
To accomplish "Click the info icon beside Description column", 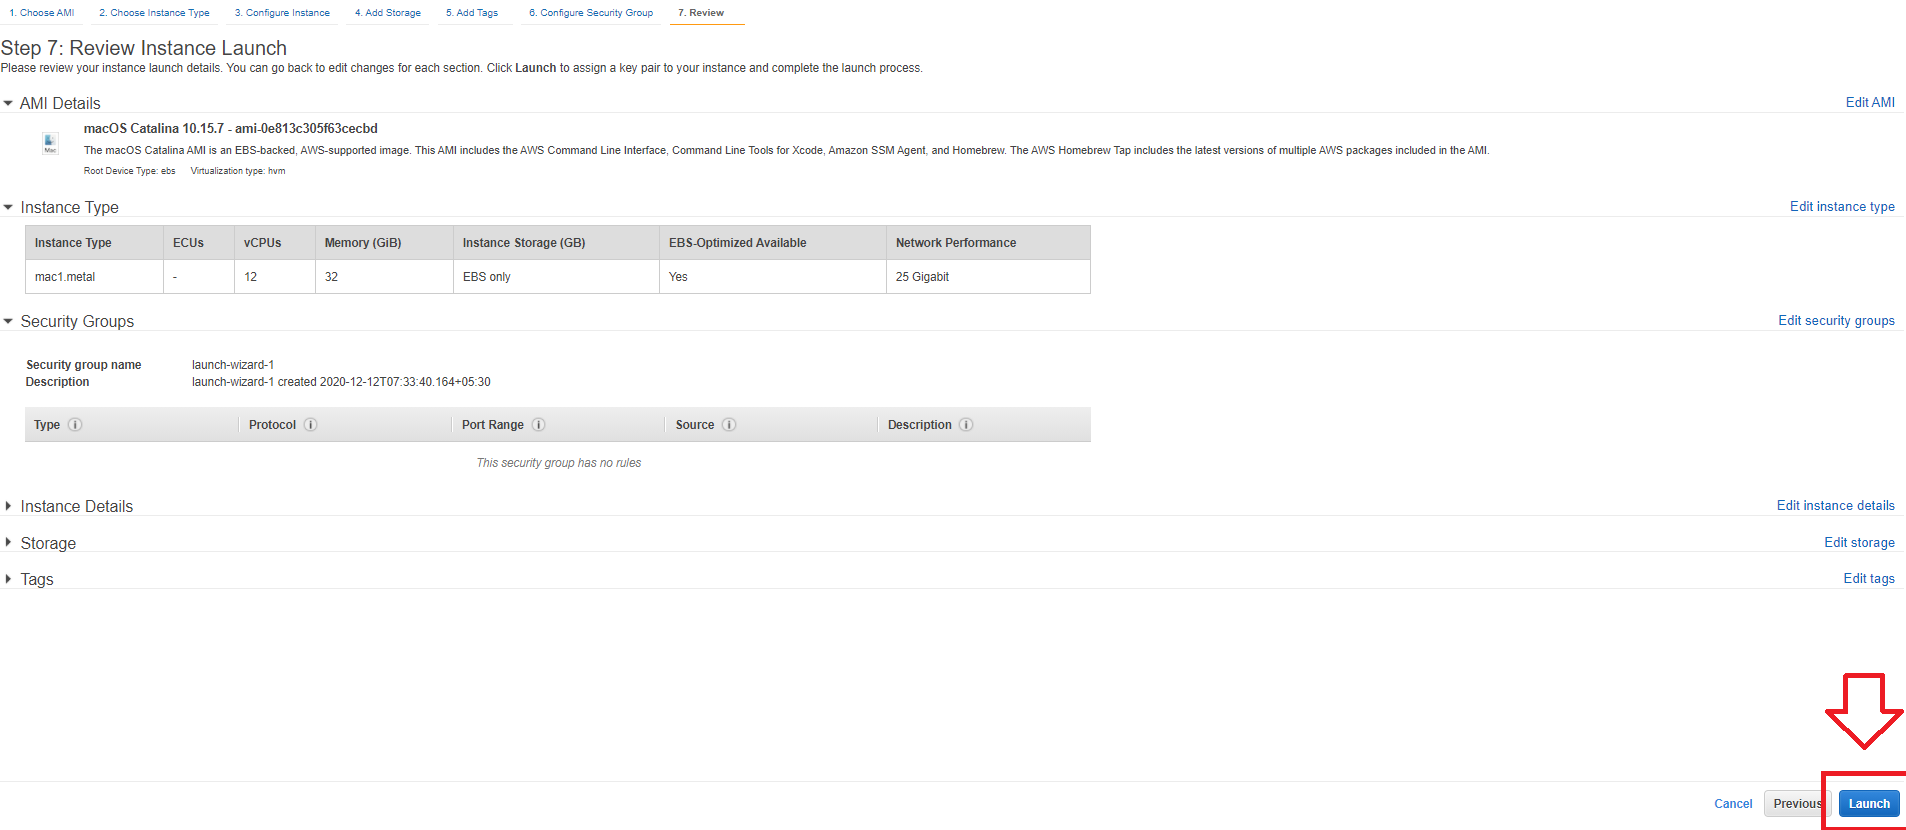I will click(966, 424).
